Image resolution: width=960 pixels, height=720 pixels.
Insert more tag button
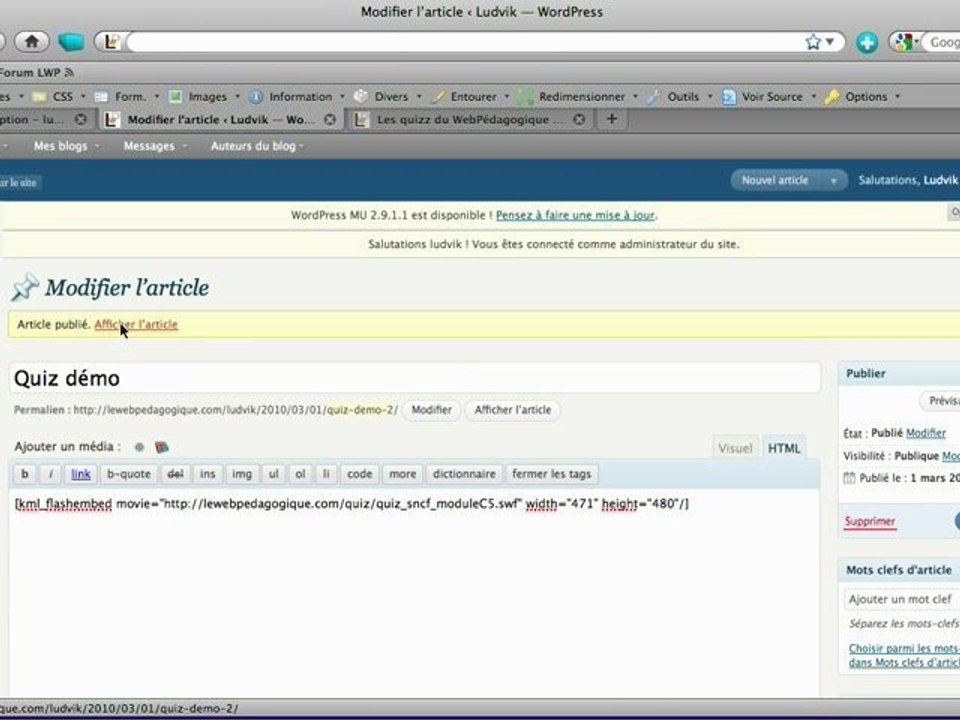402,474
